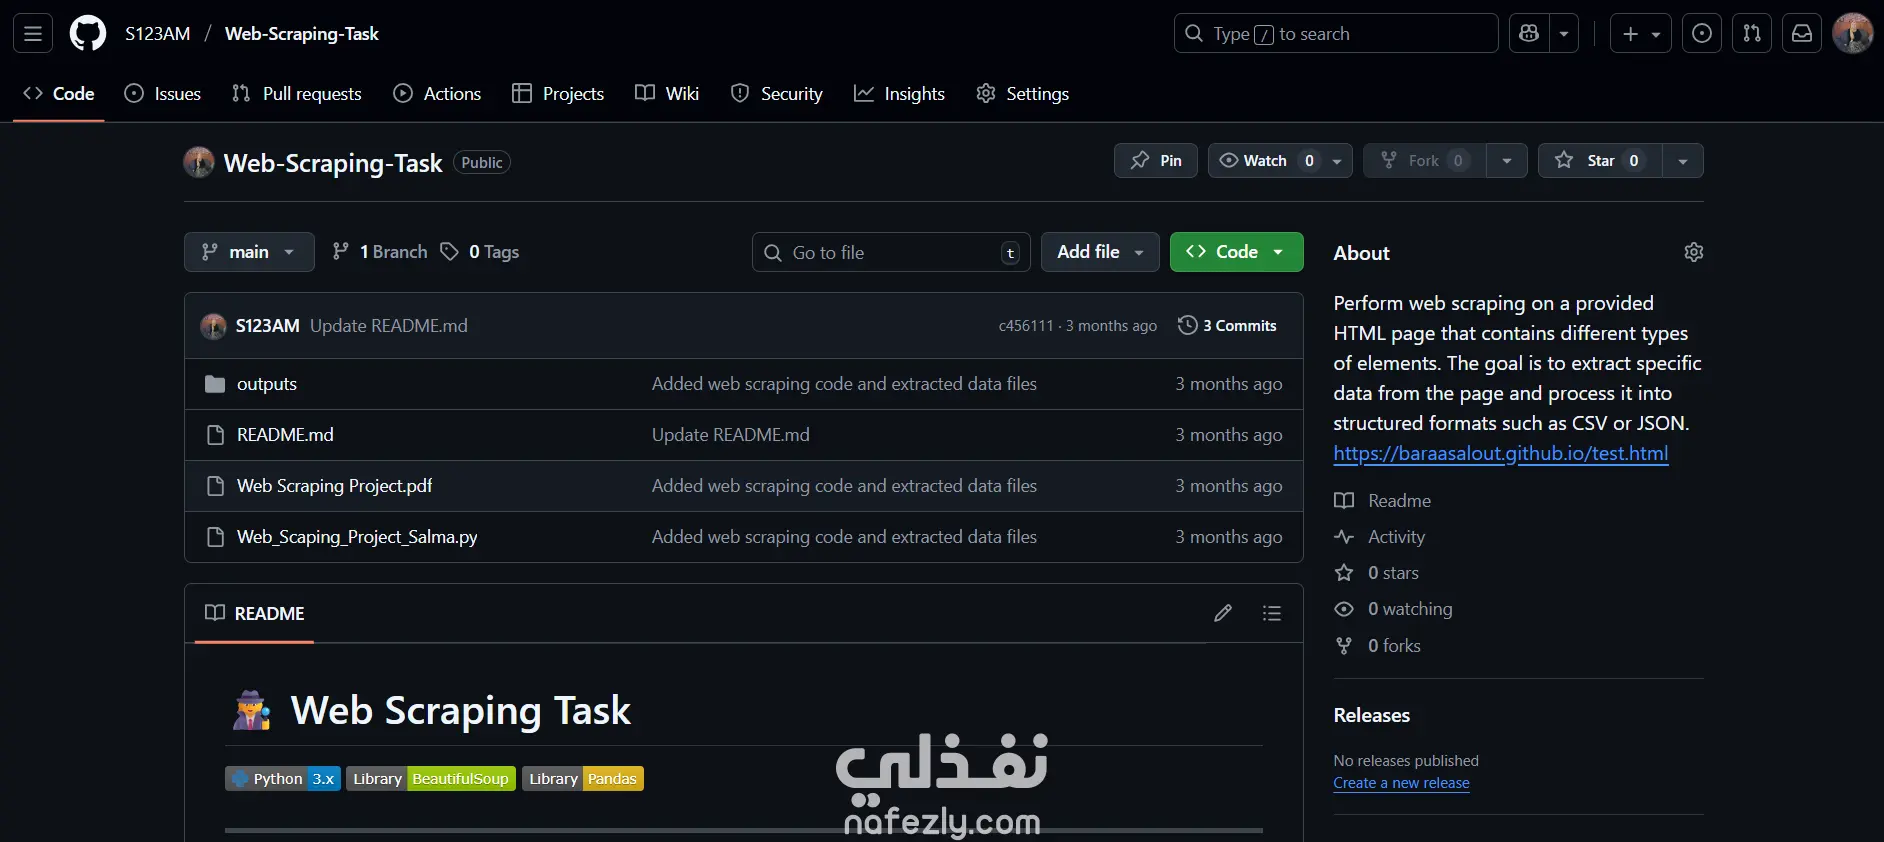This screenshot has height=842, width=1884.
Task: Open the Copilot dropdown arrow
Action: click(1564, 34)
